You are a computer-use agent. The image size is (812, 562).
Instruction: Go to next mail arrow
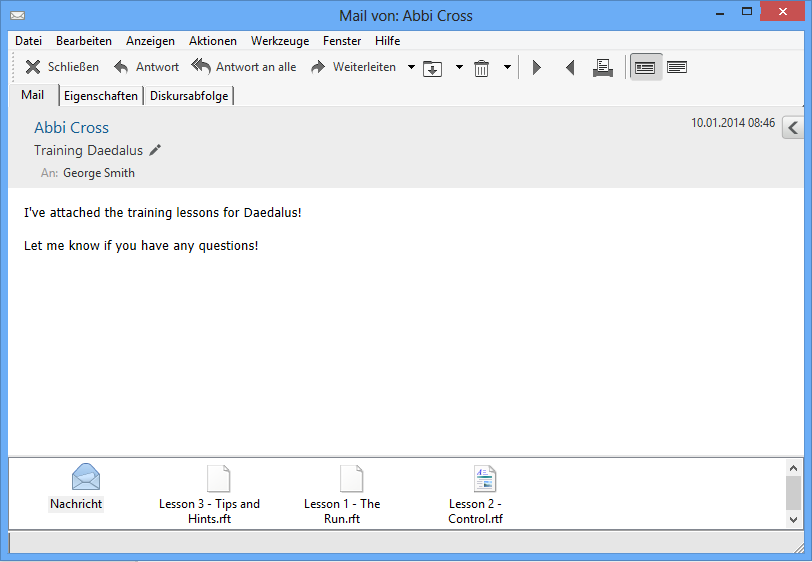tap(536, 67)
